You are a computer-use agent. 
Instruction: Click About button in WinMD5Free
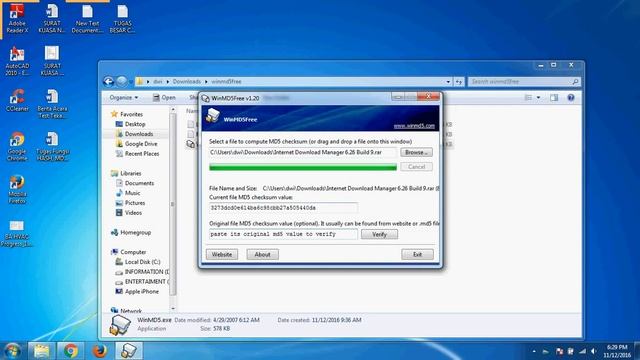click(262, 254)
